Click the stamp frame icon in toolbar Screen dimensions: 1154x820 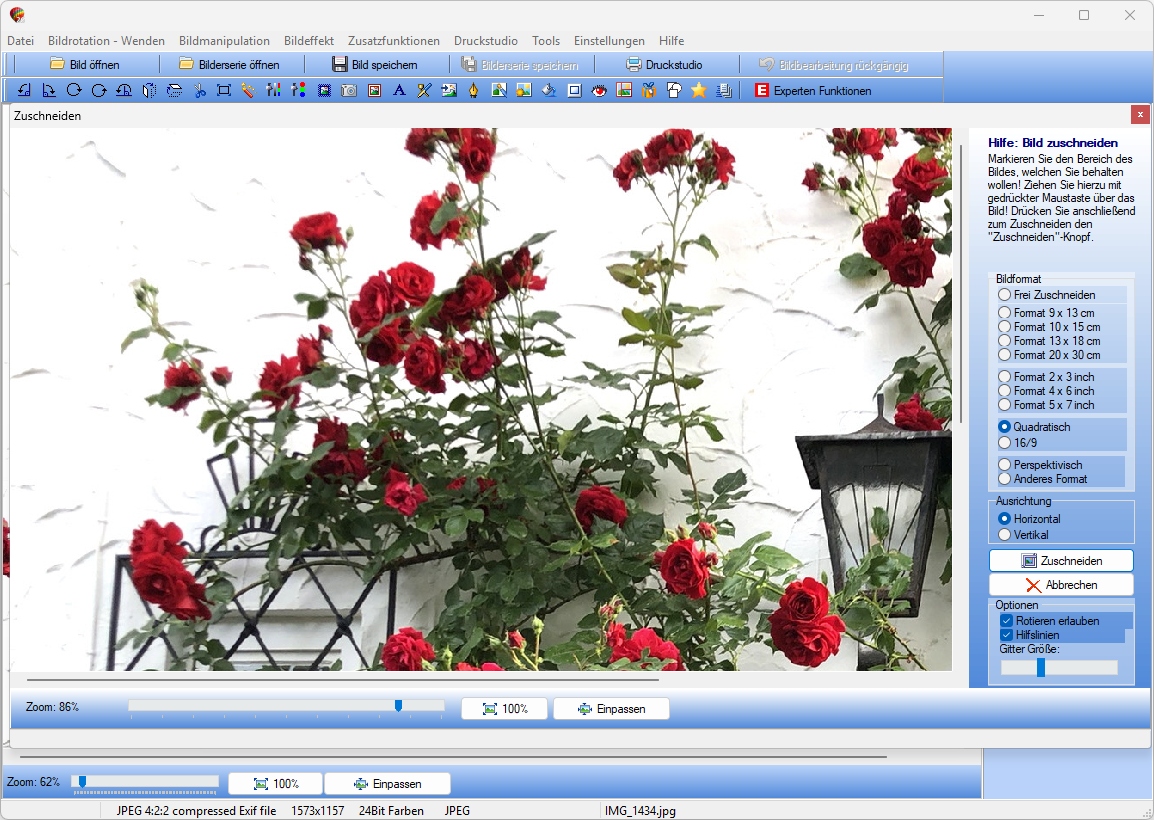point(324,91)
